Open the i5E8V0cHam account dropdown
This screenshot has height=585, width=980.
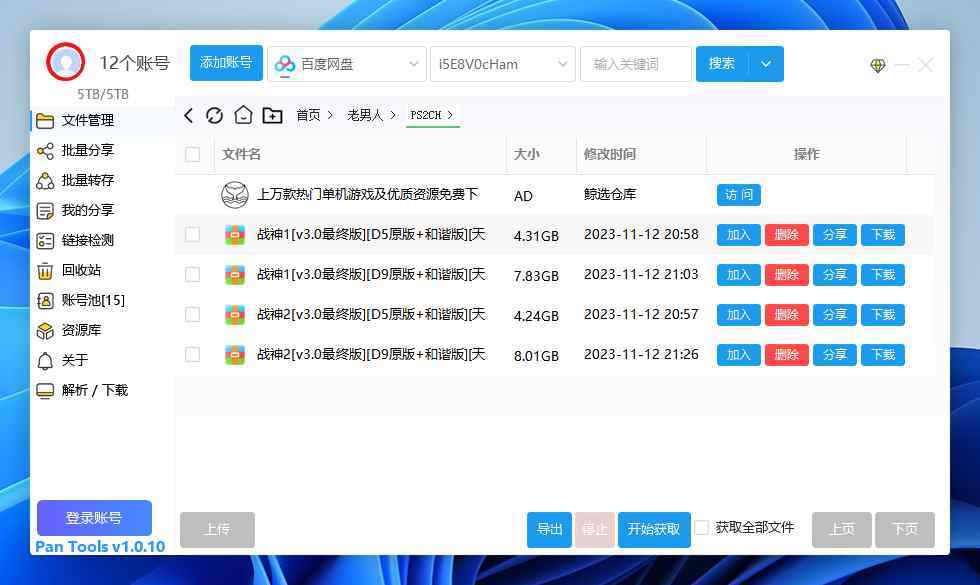coord(502,64)
